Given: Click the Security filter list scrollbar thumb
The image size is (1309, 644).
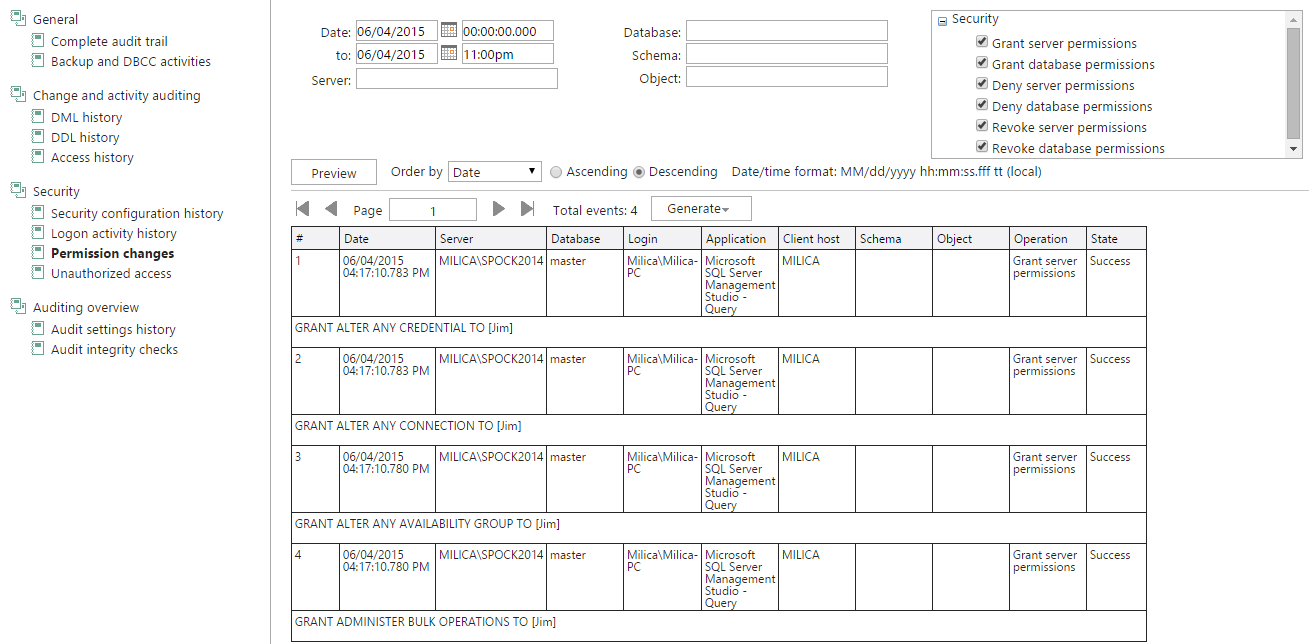Looking at the screenshot, I should [1293, 82].
